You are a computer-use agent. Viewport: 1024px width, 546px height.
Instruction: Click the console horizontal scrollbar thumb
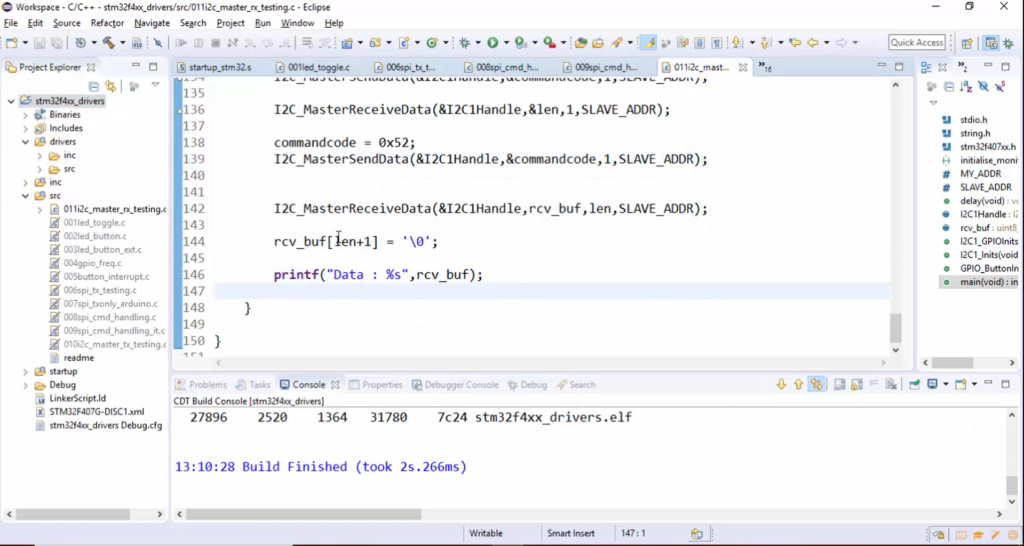click(x=304, y=515)
